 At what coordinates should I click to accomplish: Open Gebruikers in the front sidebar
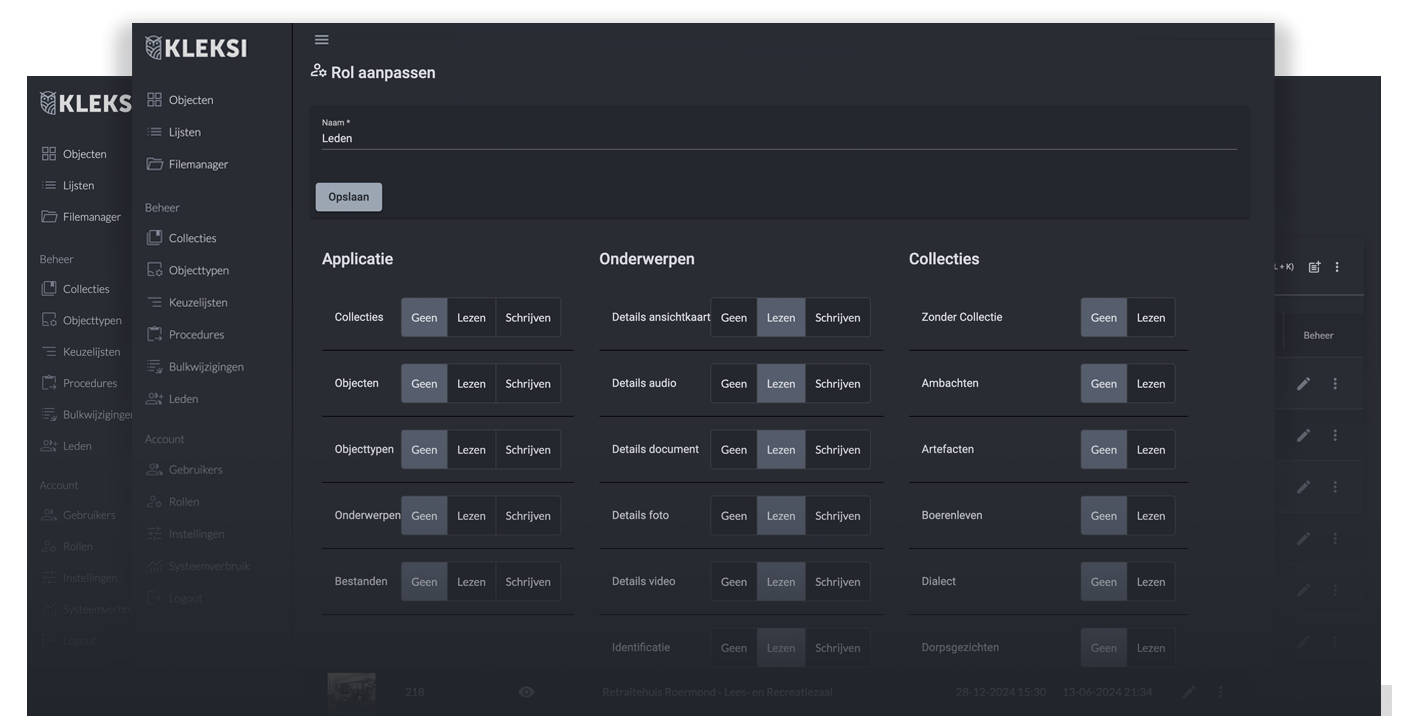195,470
